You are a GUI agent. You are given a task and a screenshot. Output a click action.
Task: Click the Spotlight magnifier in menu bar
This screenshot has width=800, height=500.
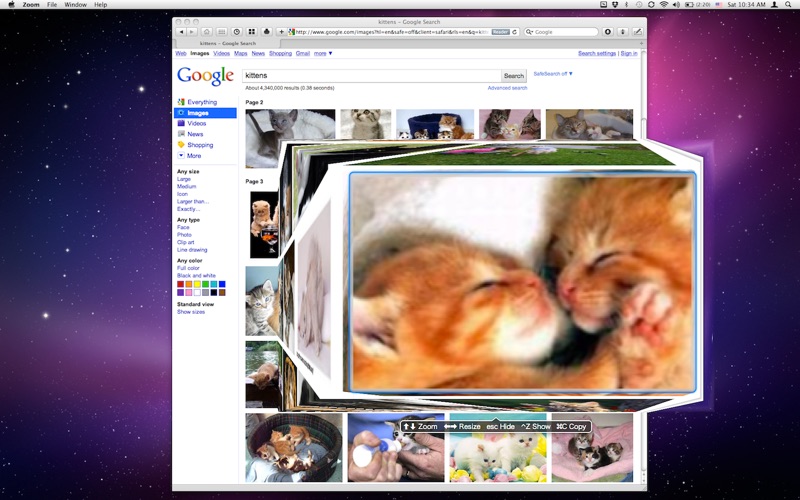(790, 5)
